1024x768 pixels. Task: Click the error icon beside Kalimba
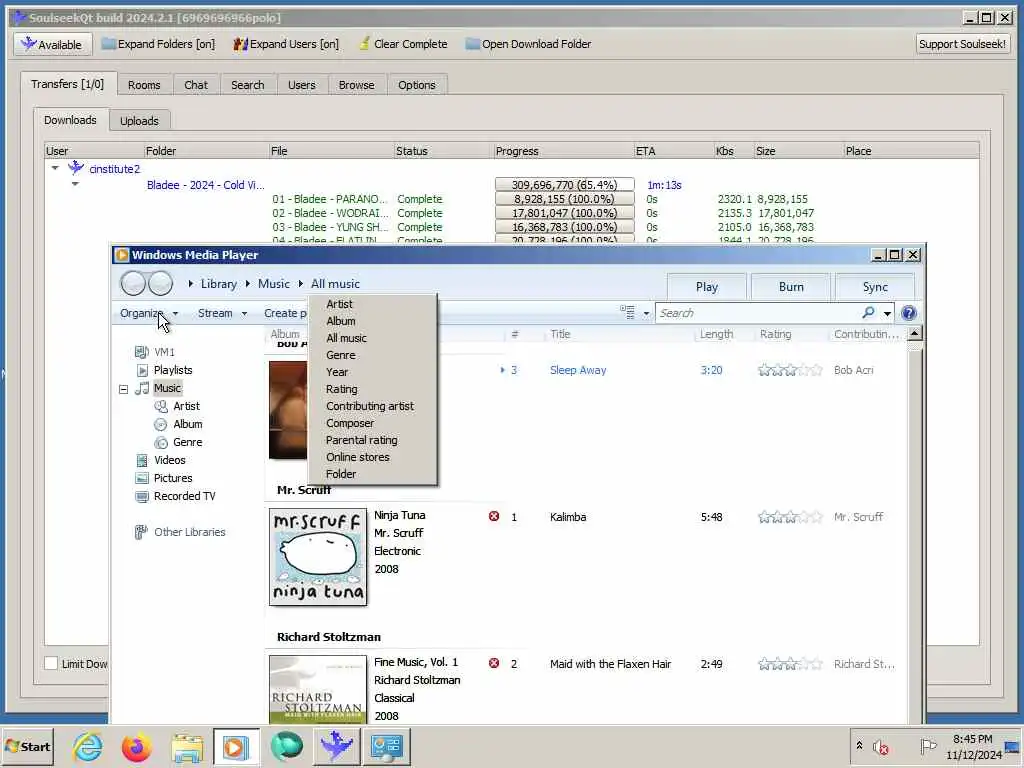pos(494,517)
